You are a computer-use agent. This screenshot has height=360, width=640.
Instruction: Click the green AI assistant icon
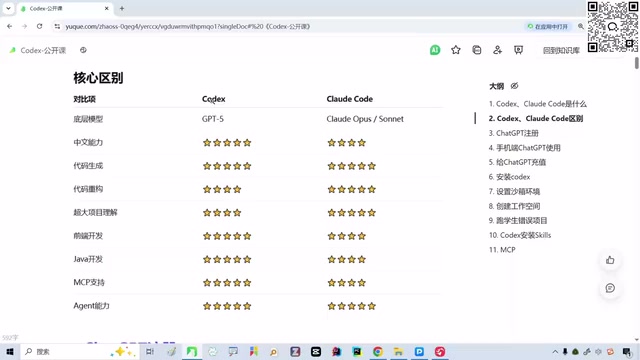tap(435, 50)
